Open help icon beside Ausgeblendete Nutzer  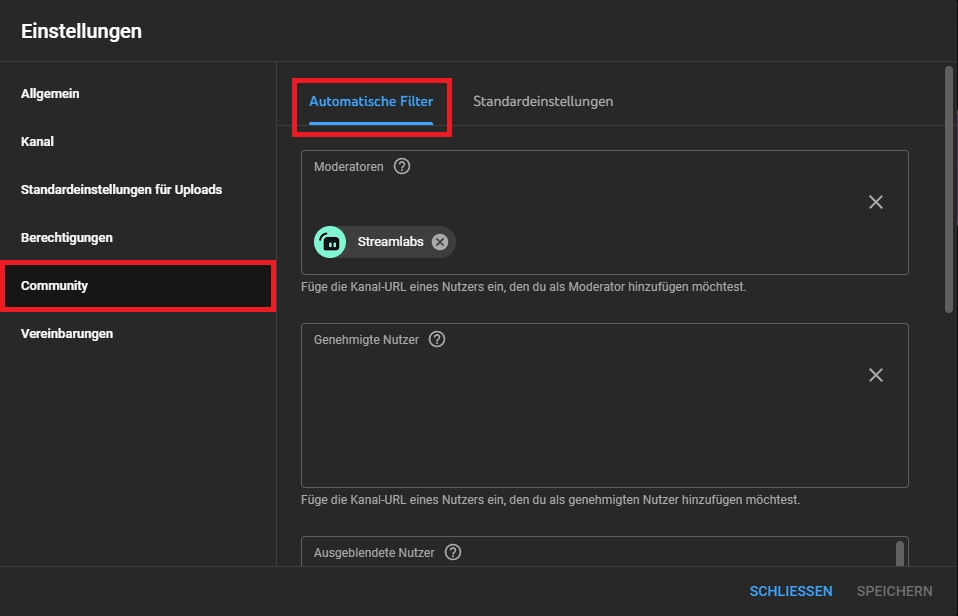click(452, 552)
